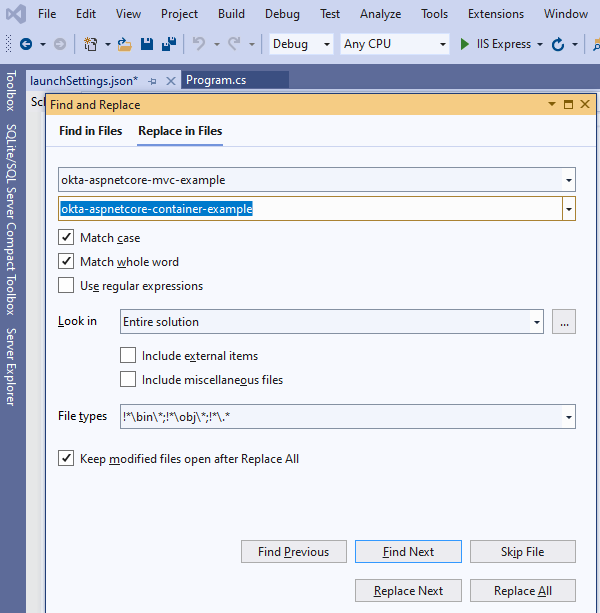Switch to the Find in Files tab
Screen dimensions: 600x613
coord(90,131)
